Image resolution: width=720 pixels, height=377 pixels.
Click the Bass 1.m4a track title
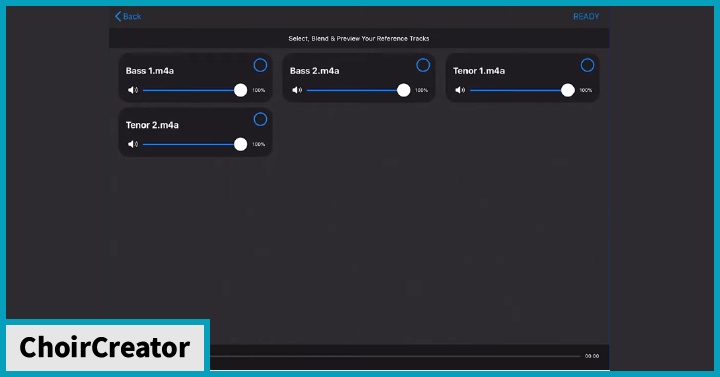coord(150,71)
